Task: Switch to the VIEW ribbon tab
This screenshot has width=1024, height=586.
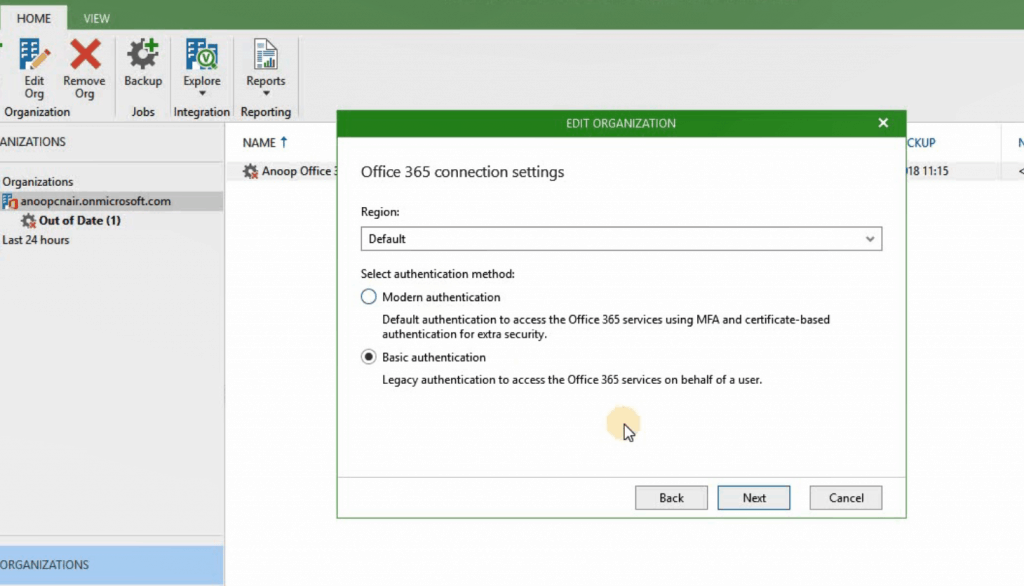Action: click(x=97, y=18)
